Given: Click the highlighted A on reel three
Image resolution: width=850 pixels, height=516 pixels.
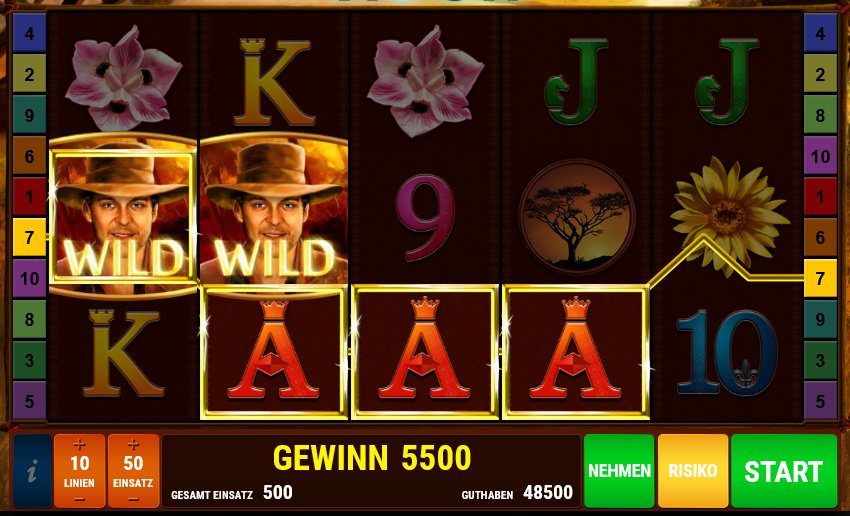Looking at the screenshot, I should point(425,352).
